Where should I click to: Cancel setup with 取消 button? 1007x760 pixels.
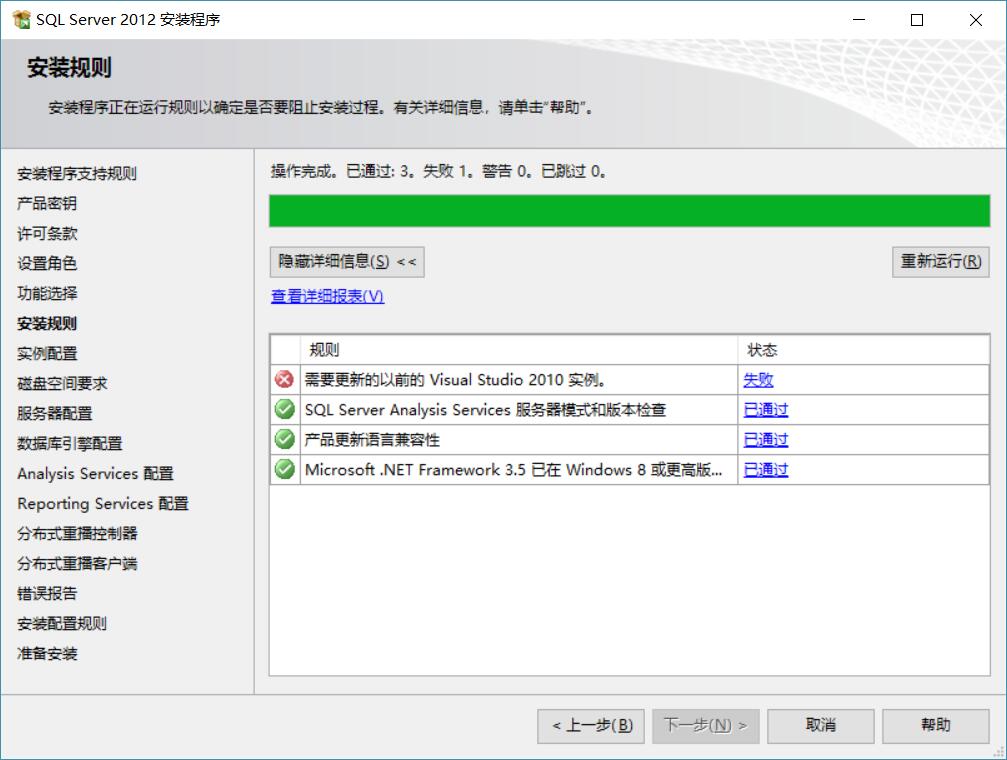point(821,726)
